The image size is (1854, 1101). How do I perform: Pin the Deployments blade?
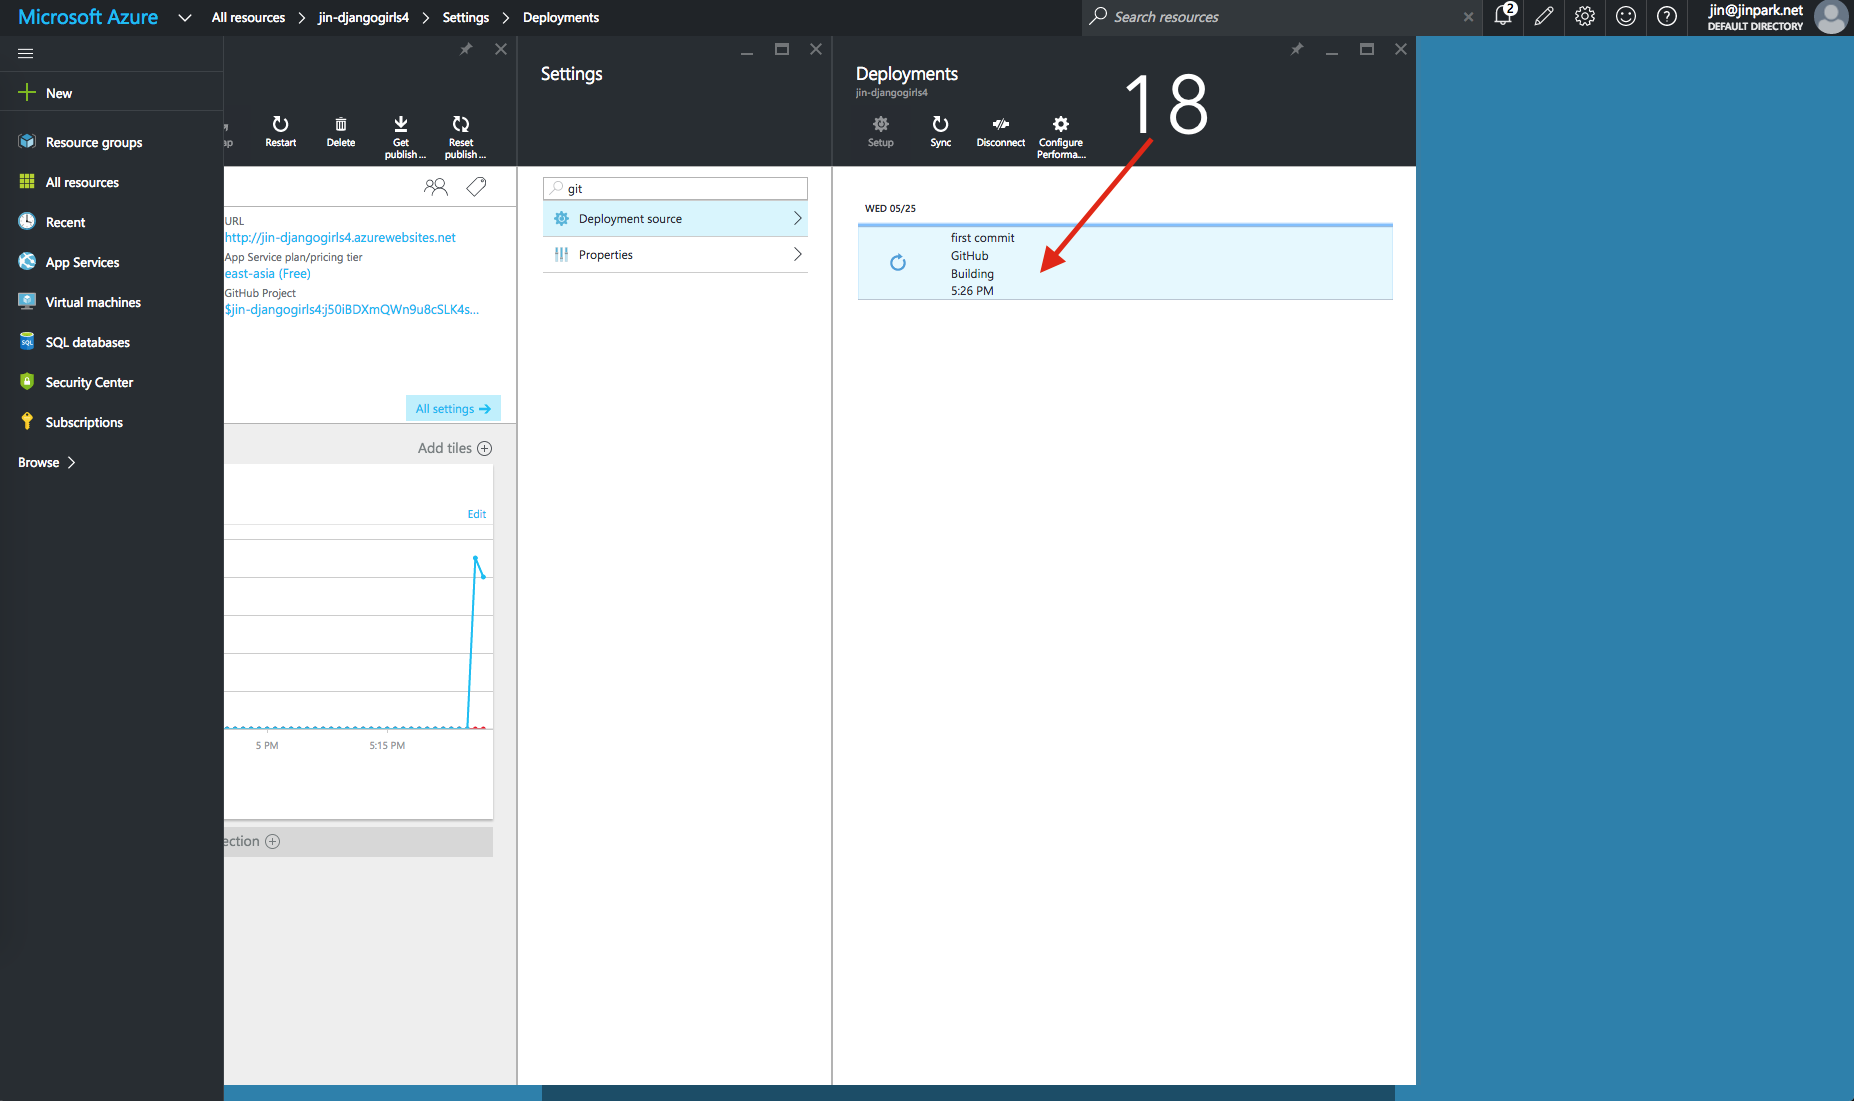point(1297,49)
